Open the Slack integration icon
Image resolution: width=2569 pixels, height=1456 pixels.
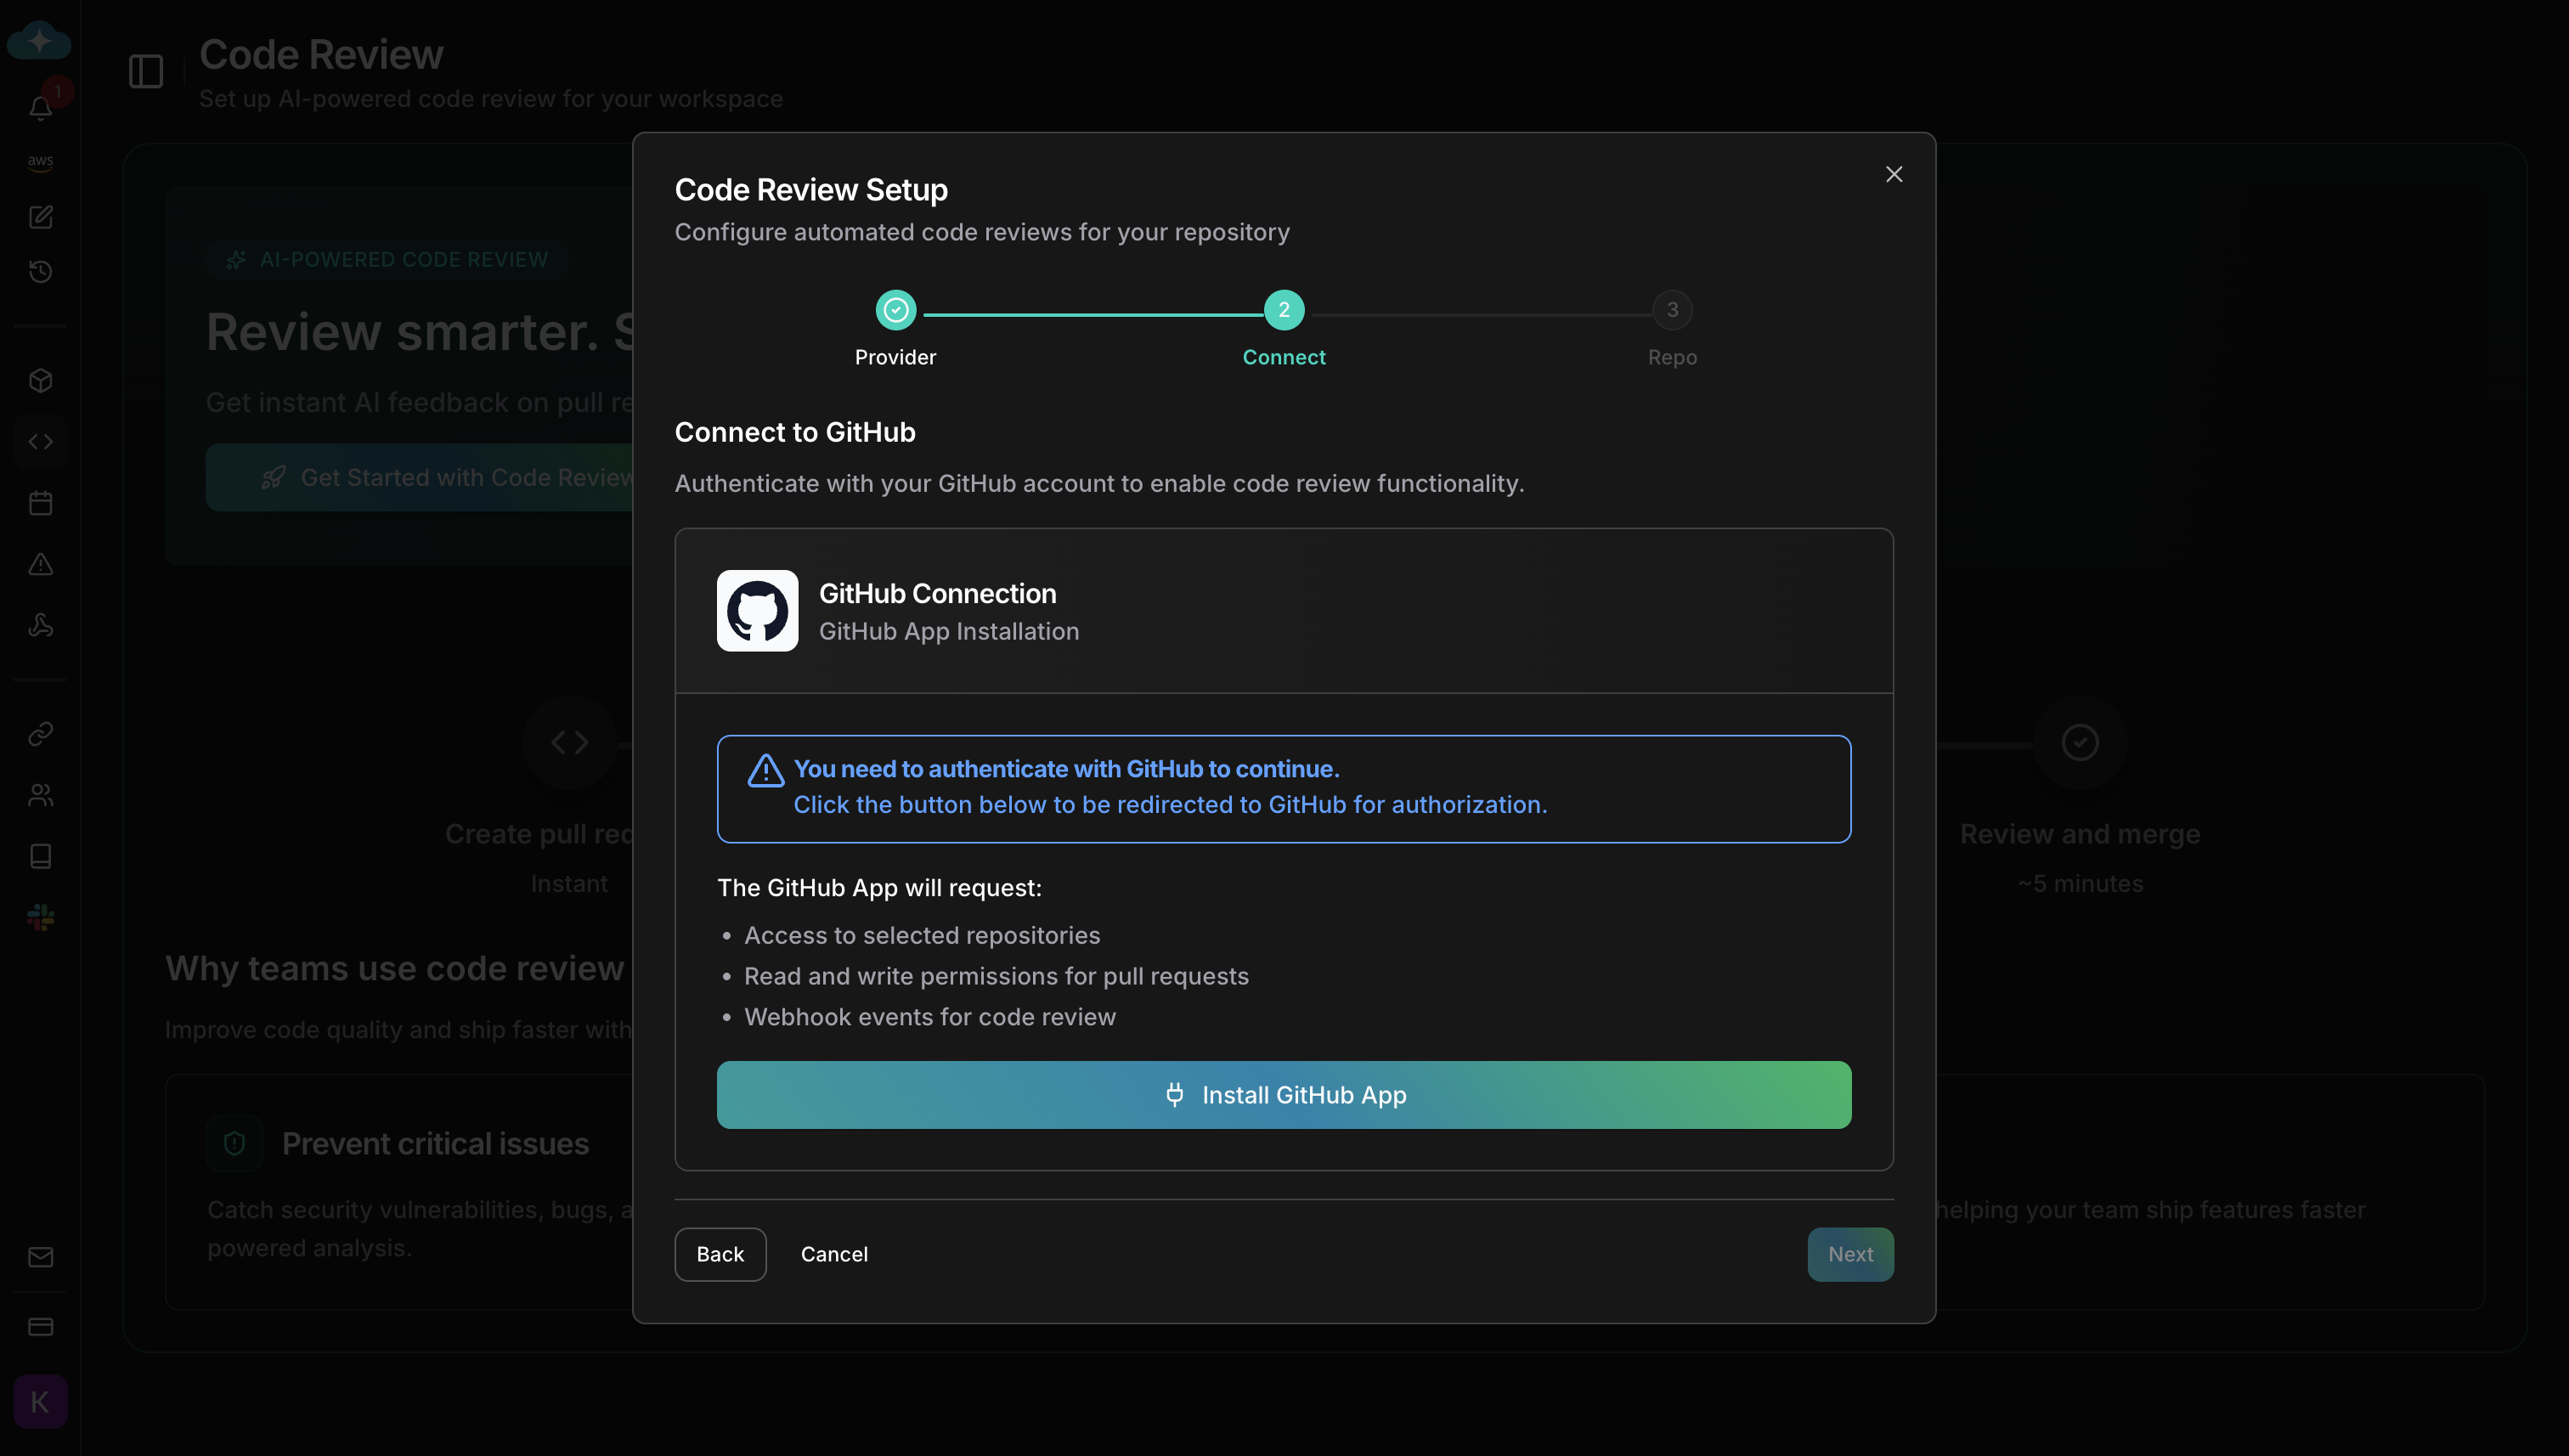40,917
